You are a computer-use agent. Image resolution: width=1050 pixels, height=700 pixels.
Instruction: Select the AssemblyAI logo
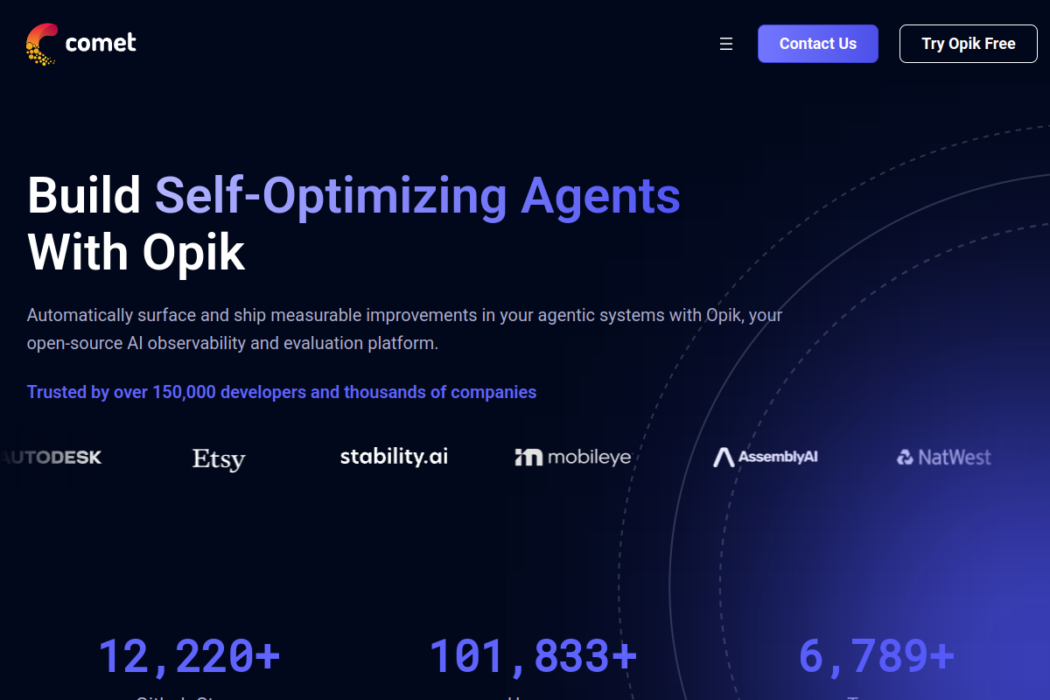pos(766,457)
